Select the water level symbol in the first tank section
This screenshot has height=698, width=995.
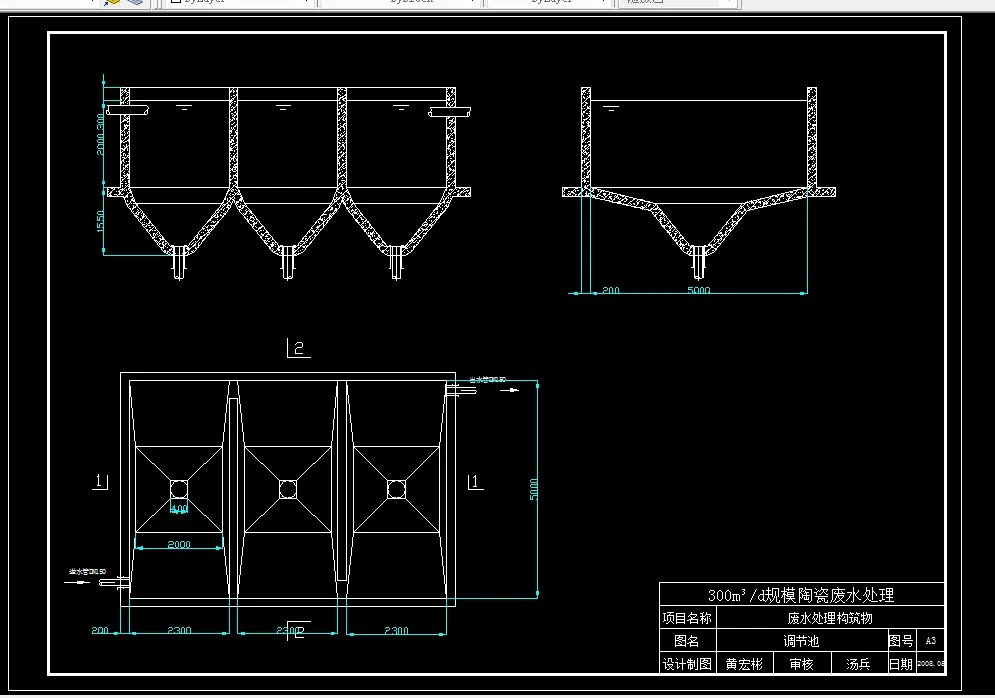[183, 107]
